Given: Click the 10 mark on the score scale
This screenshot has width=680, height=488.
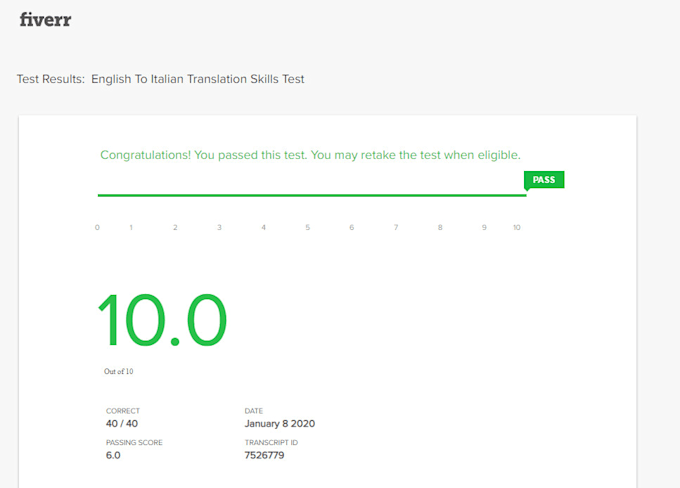Looking at the screenshot, I should (x=516, y=228).
